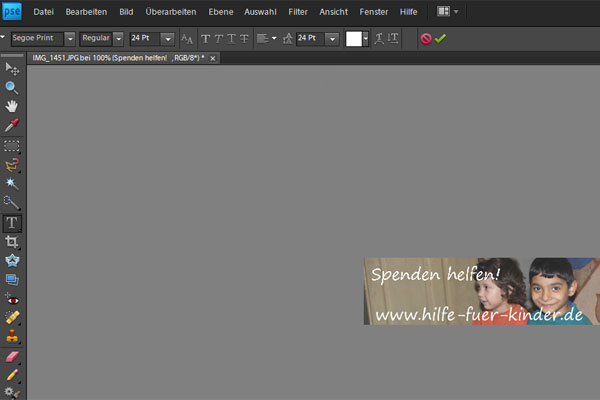Choose the Horizontal Type tool
The height and width of the screenshot is (400, 600).
click(12, 222)
